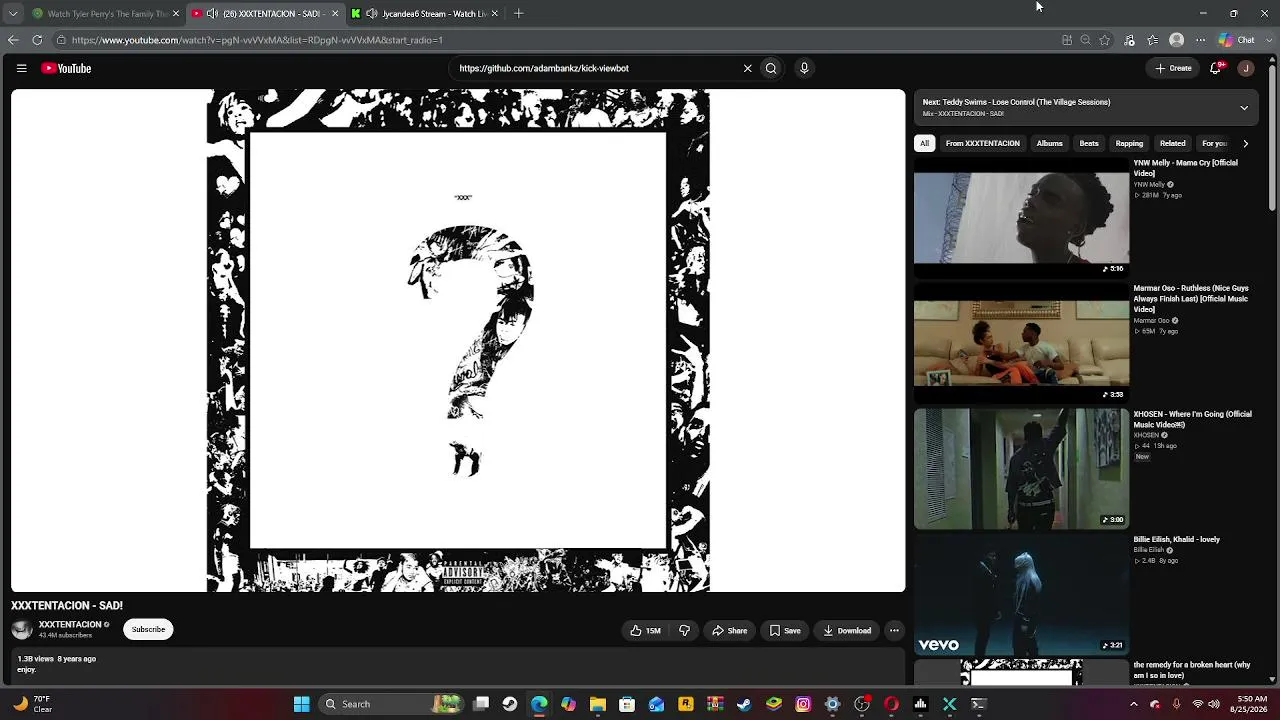The image size is (1280, 720).
Task: Open YouTube notifications bell
Action: [1216, 68]
